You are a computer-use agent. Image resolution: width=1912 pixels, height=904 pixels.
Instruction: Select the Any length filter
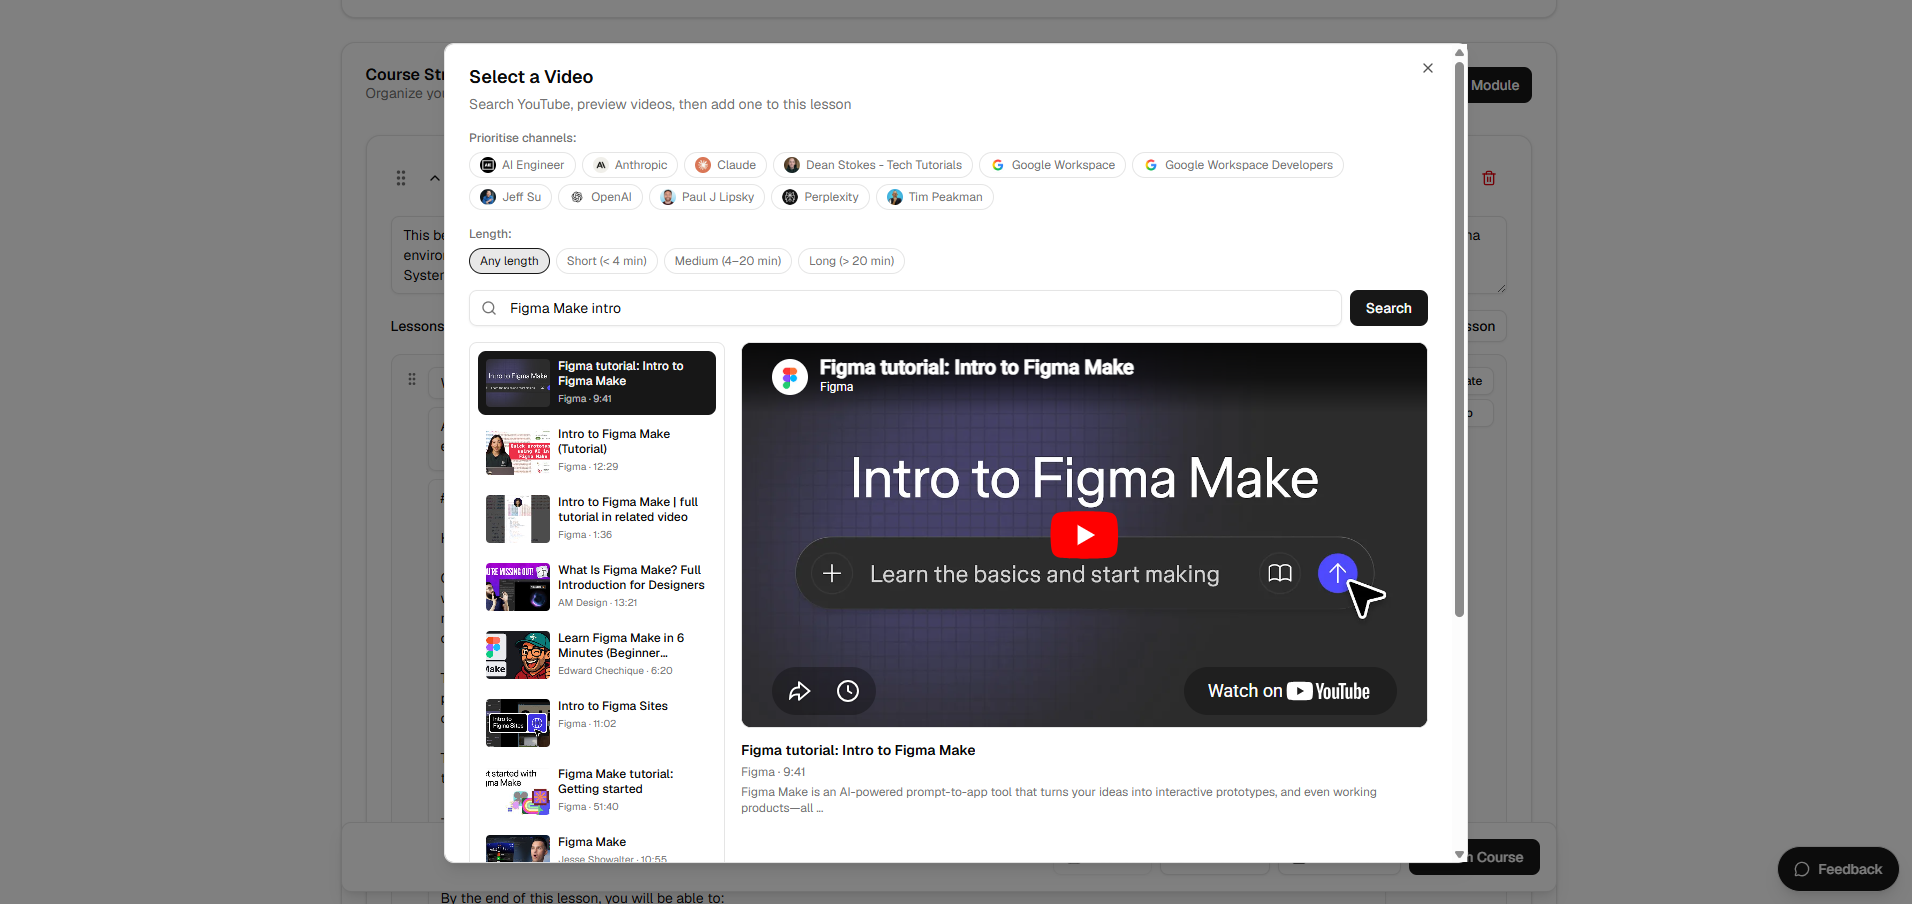(509, 261)
